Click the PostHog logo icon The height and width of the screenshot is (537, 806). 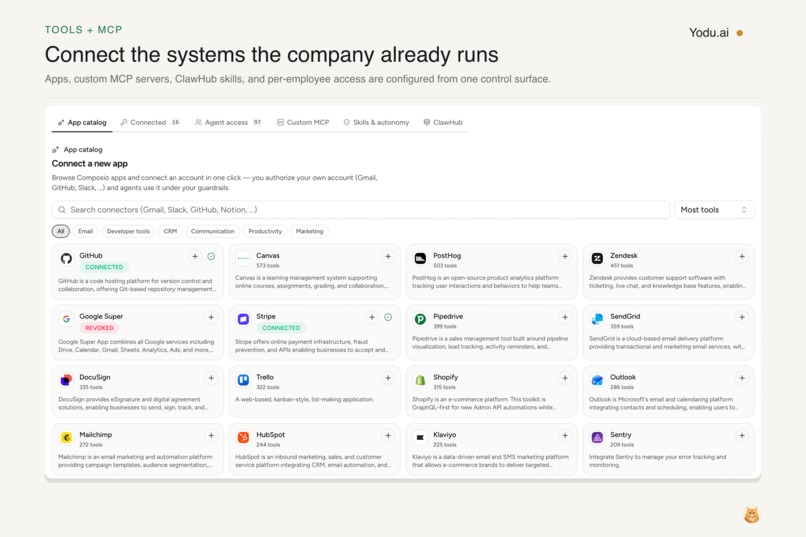(x=420, y=258)
